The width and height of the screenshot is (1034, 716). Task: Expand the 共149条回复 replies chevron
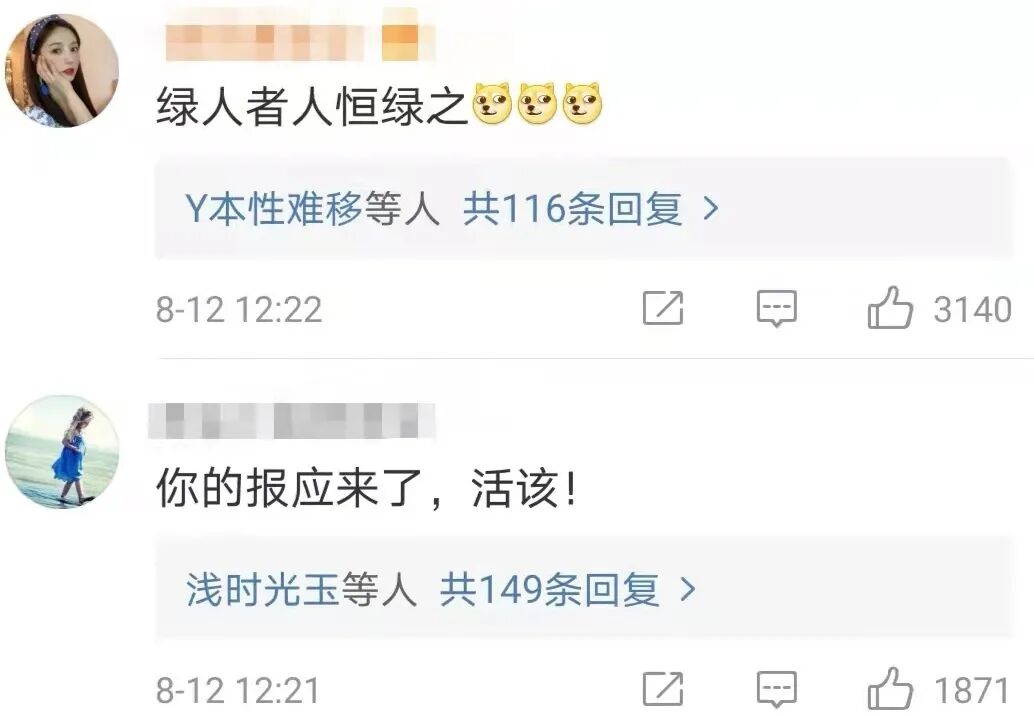[688, 589]
